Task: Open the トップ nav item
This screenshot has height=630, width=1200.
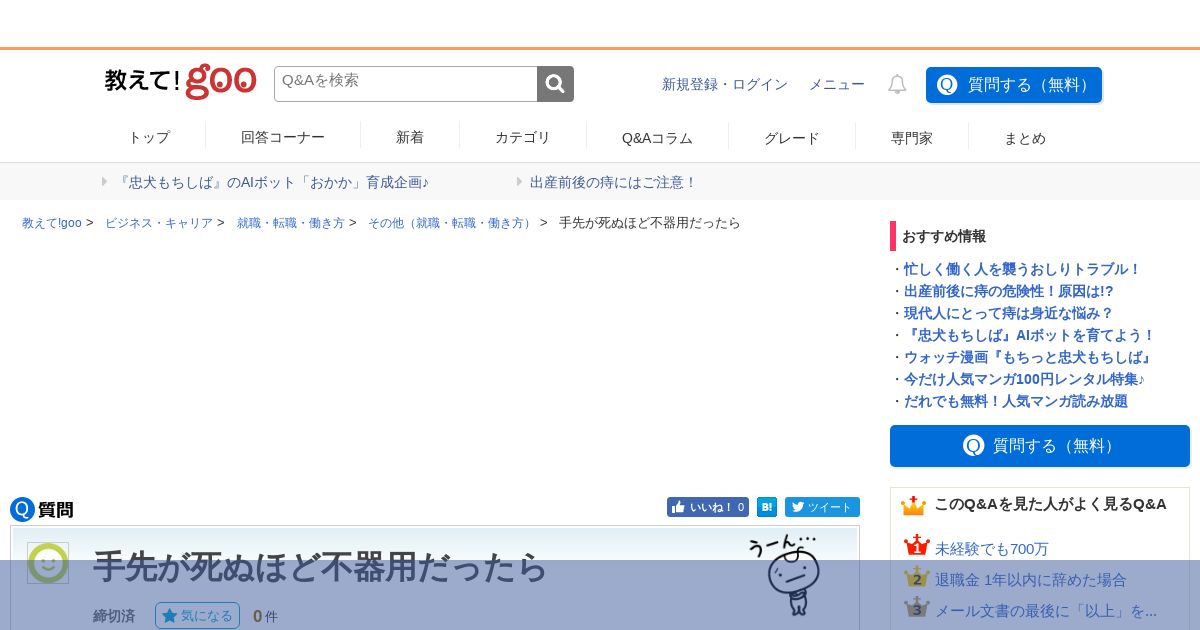Action: pyautogui.click(x=149, y=138)
